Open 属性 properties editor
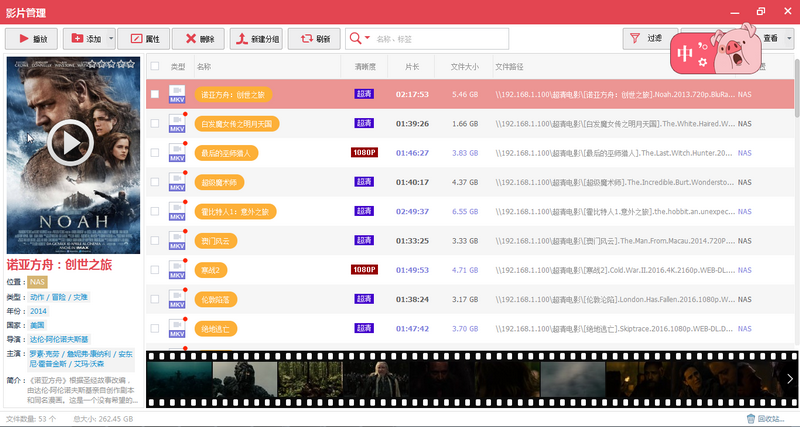The height and width of the screenshot is (427, 800). pyautogui.click(x=143, y=39)
